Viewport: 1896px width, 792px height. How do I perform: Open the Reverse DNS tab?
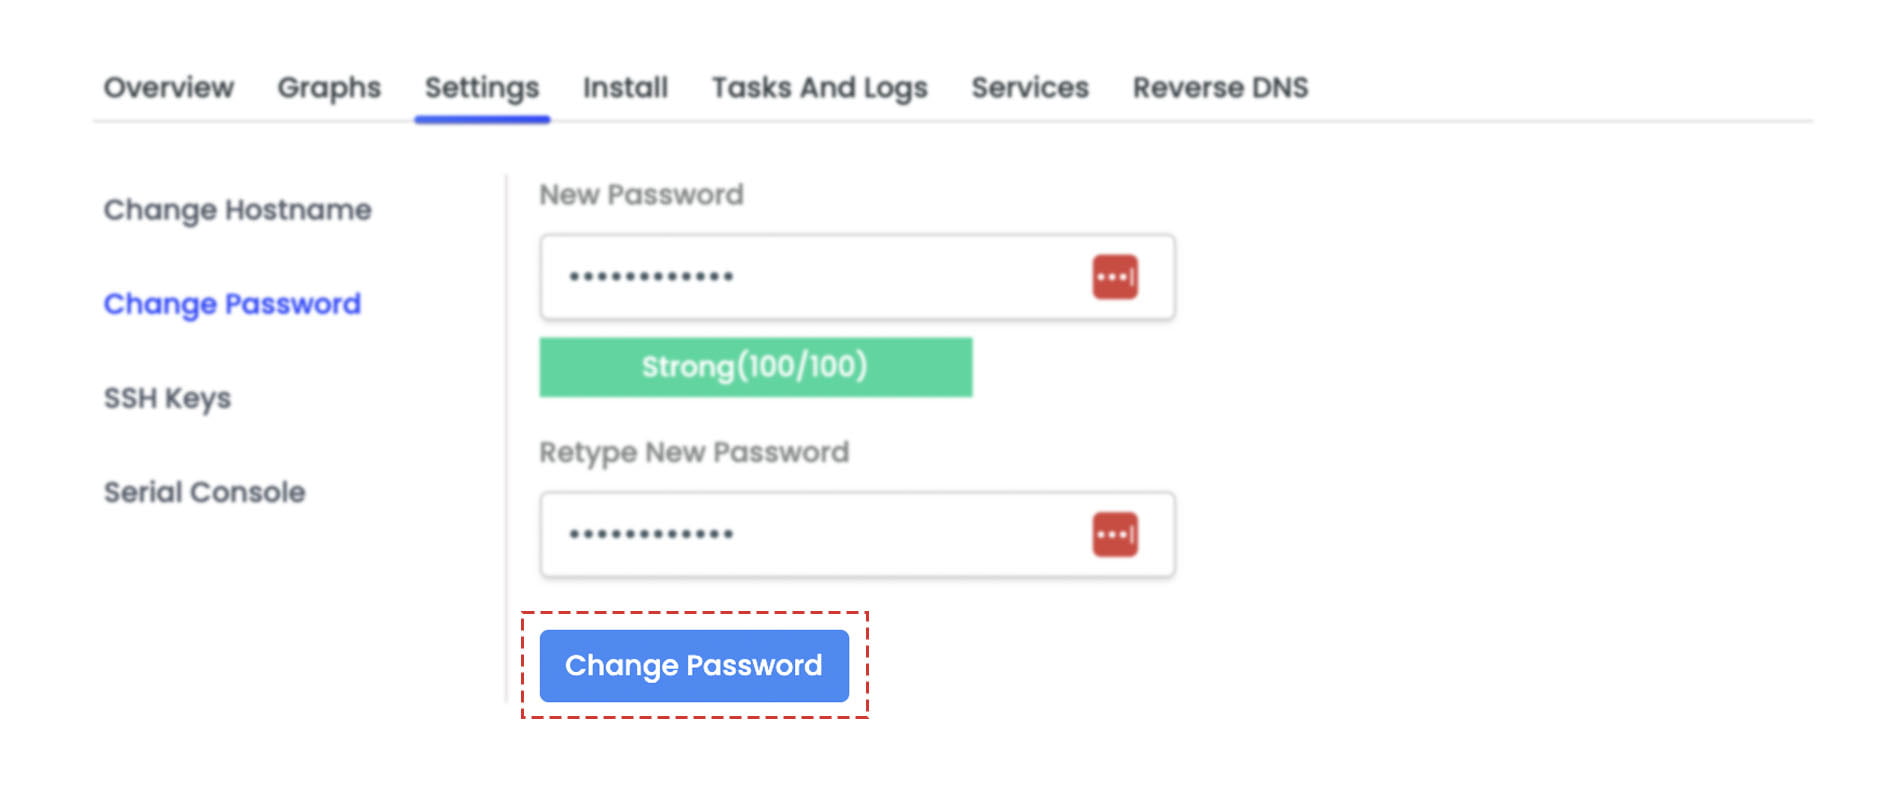coord(1220,88)
